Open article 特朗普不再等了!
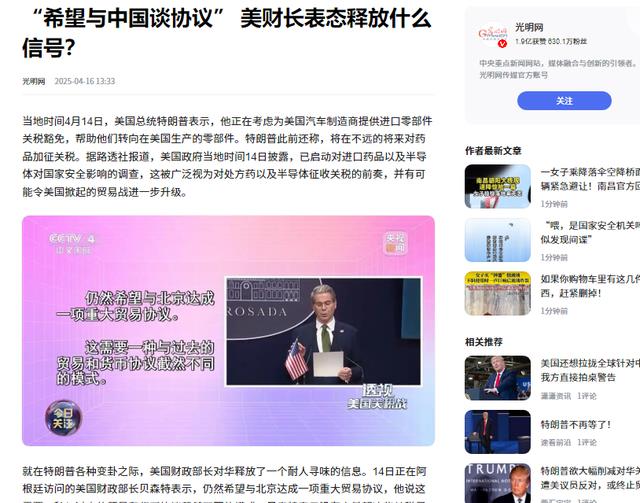This screenshot has height=503, width=640. tap(576, 425)
